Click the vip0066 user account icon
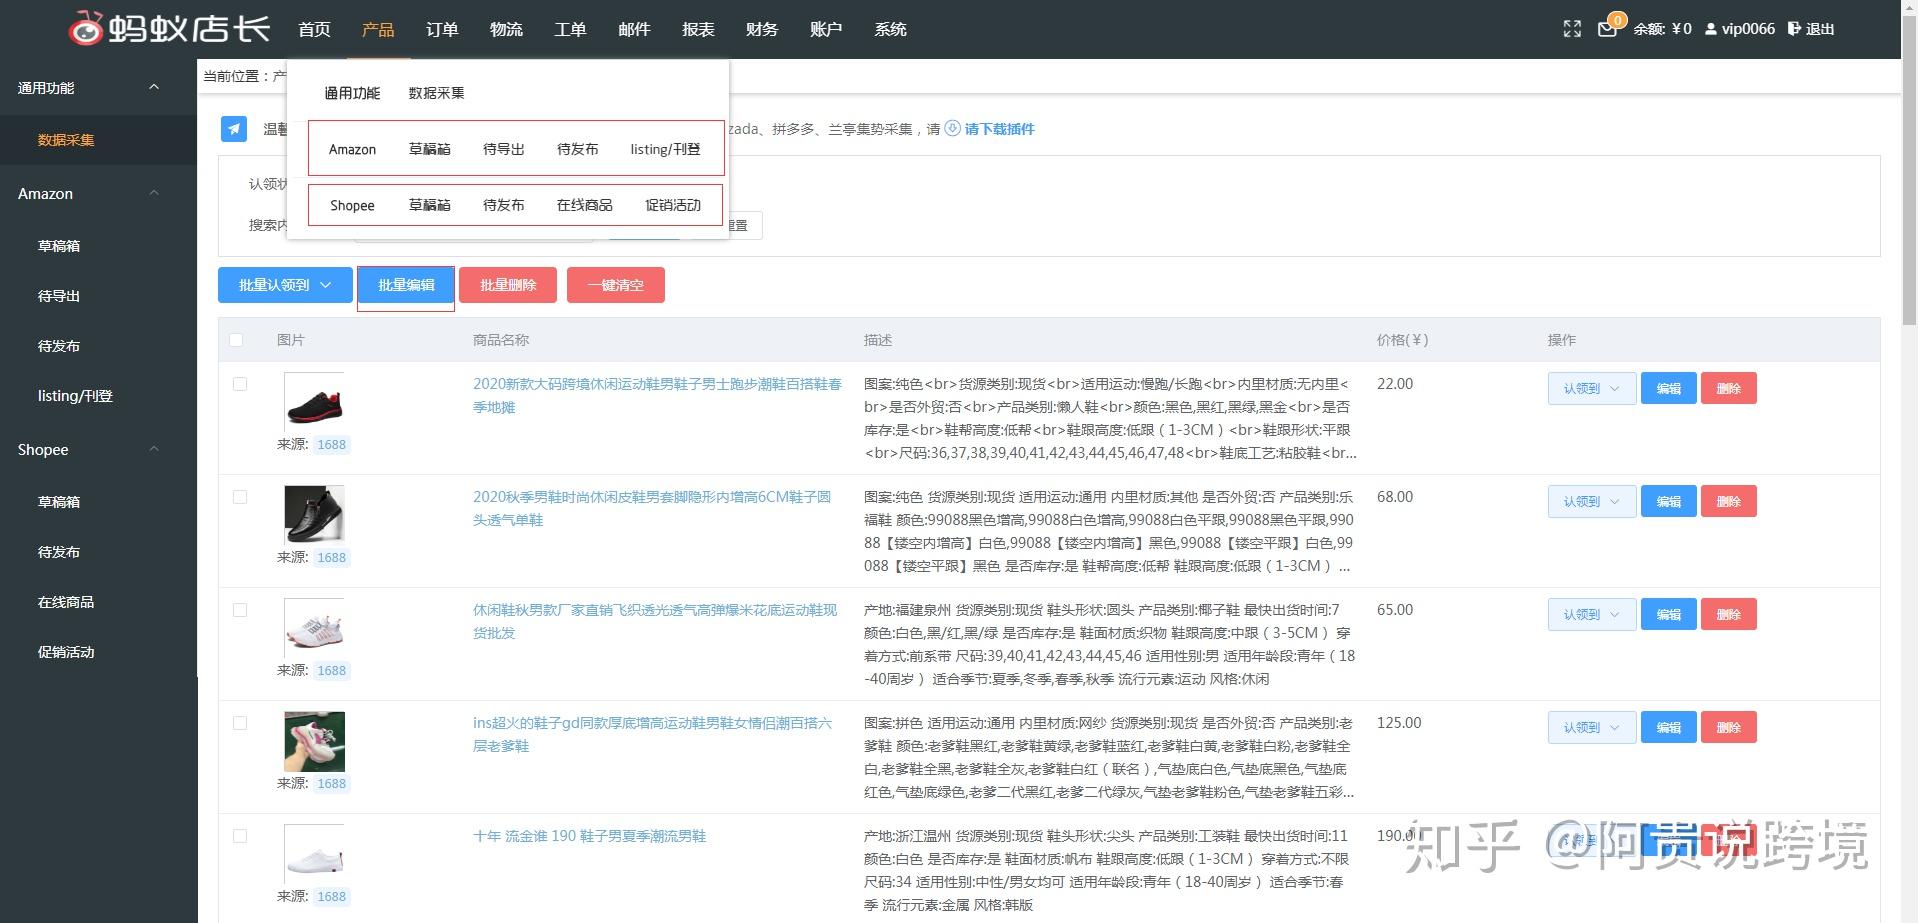Screen dimensions: 1918x923 (1711, 29)
